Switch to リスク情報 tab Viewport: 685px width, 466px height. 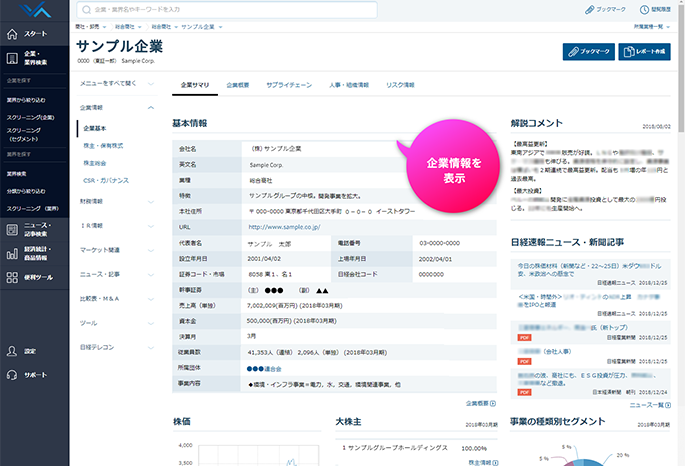[400, 85]
